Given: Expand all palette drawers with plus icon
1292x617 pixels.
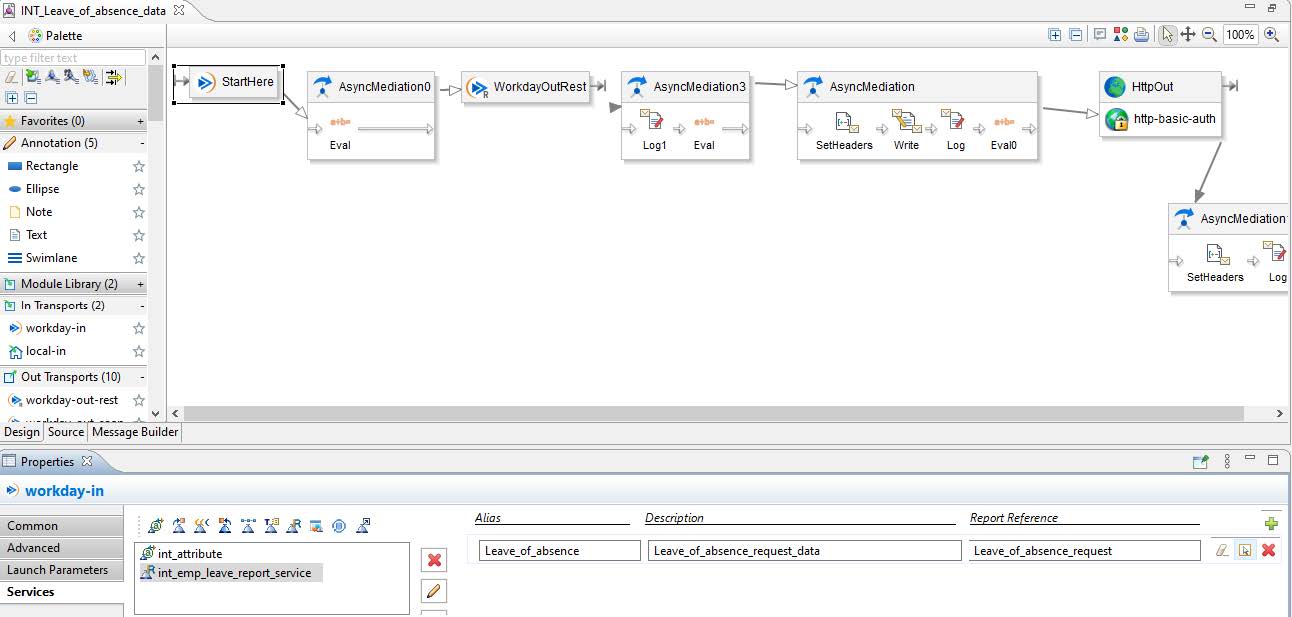Looking at the screenshot, I should coord(12,98).
